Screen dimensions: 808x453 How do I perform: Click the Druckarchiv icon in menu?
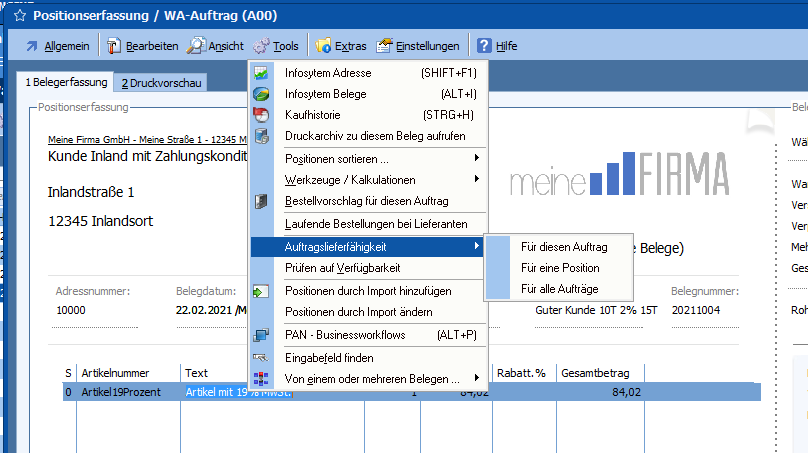coord(261,136)
